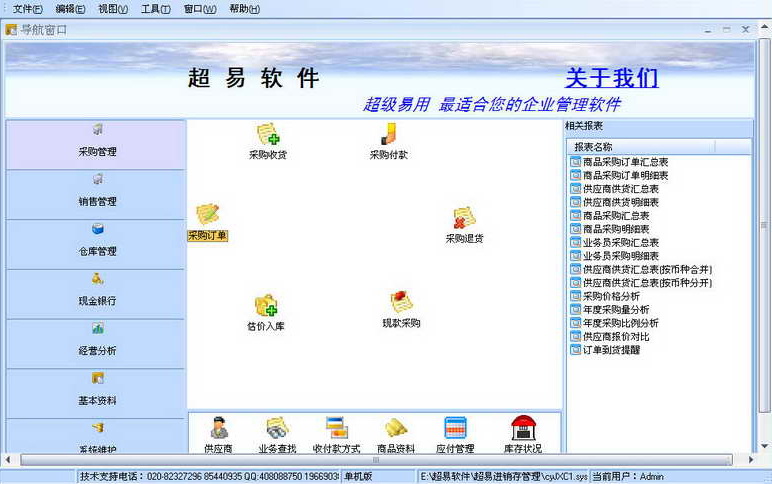
Task: Open report 采购价格分析
Action: tap(611, 296)
